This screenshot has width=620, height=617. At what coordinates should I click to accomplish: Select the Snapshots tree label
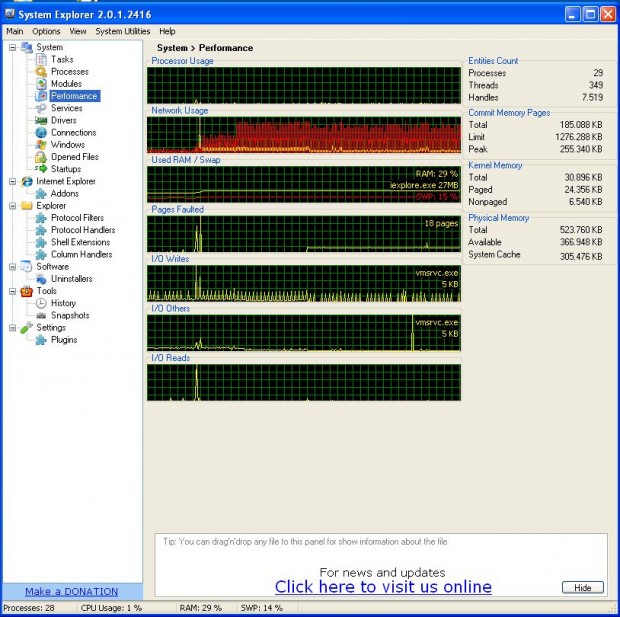[x=70, y=315]
